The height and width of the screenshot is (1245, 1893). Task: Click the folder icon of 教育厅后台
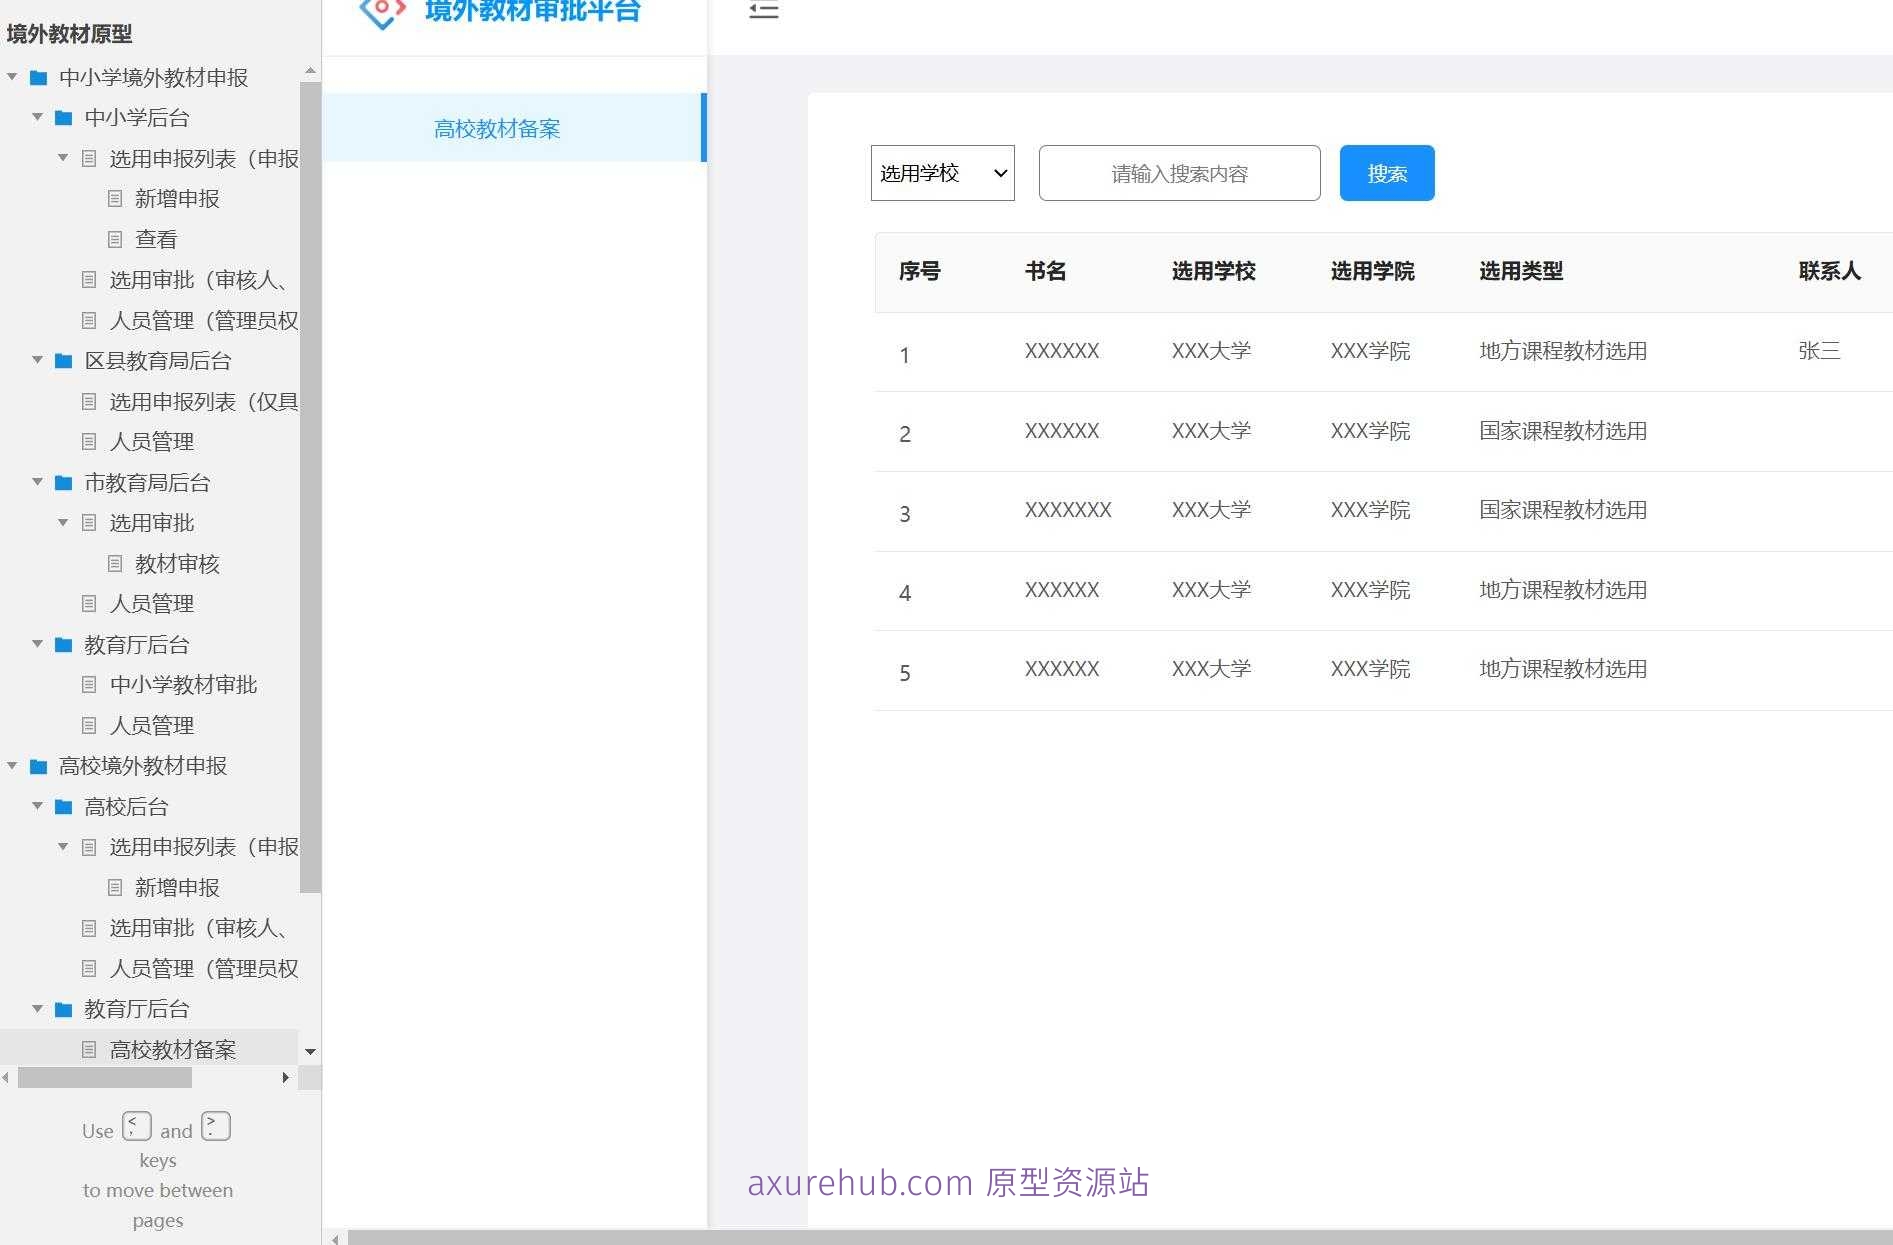tap(61, 645)
